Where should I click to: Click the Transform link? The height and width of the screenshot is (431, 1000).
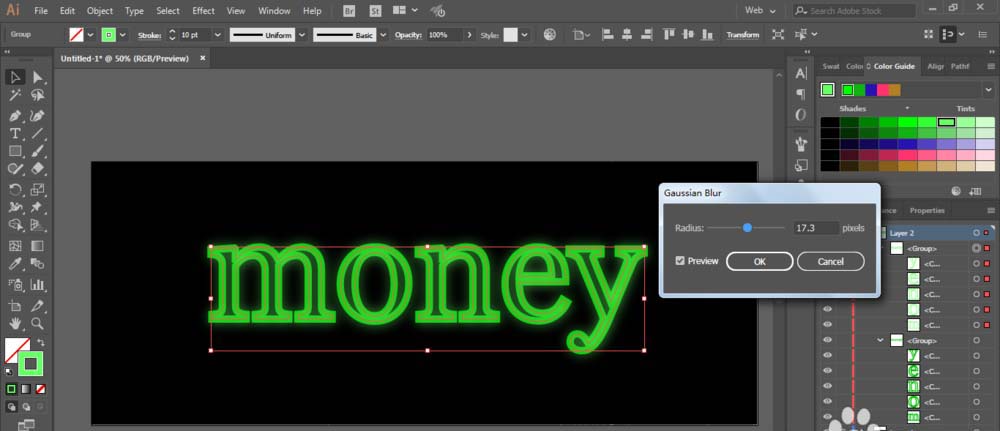(x=743, y=35)
